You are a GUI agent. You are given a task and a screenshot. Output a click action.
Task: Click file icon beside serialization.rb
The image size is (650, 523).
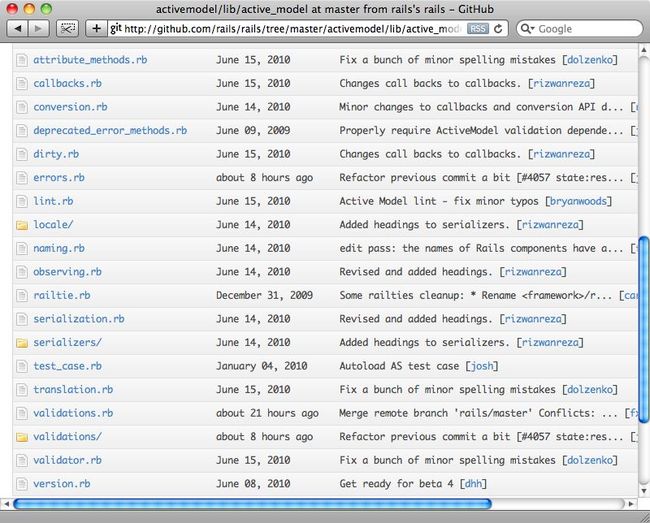click(x=22, y=320)
